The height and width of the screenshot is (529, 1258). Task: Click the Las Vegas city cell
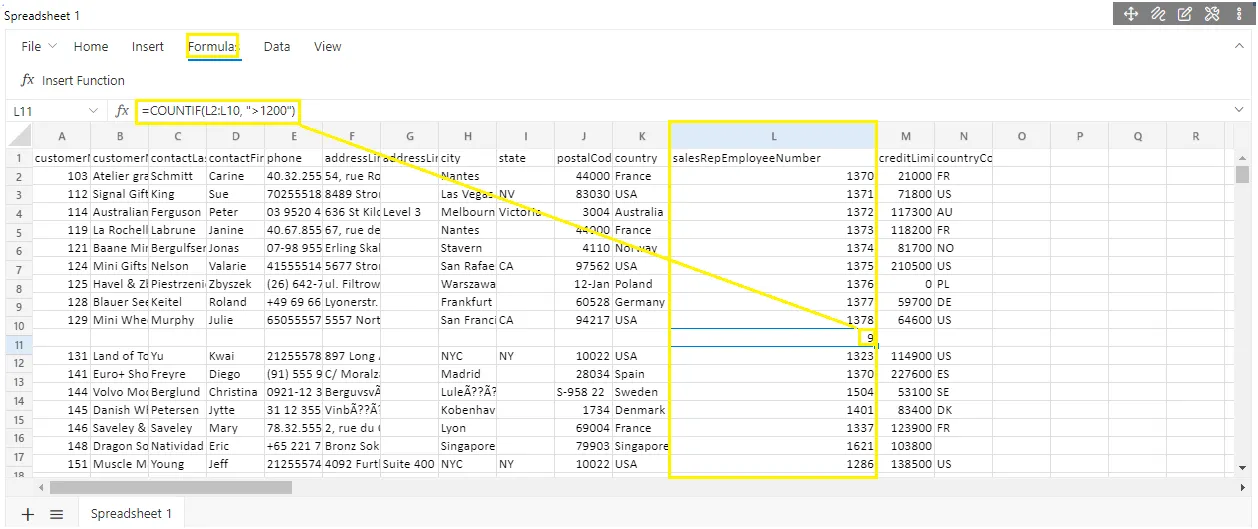[467, 194]
